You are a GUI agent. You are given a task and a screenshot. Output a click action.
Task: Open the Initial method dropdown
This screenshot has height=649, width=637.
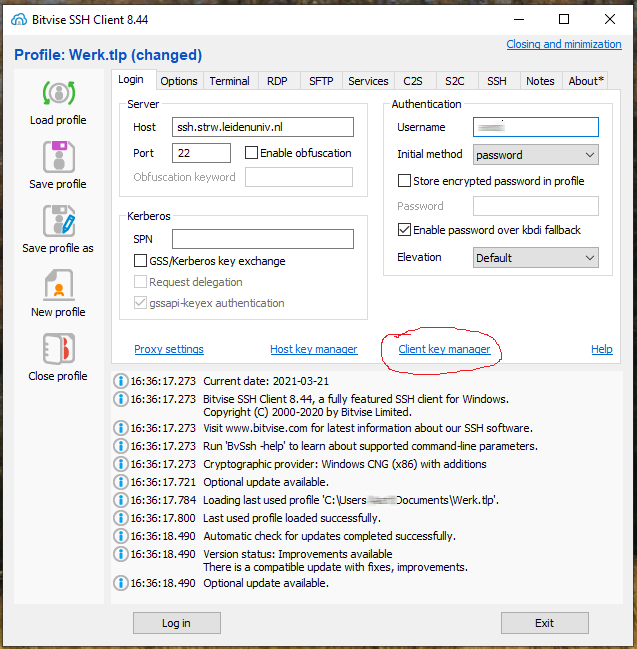(x=535, y=155)
